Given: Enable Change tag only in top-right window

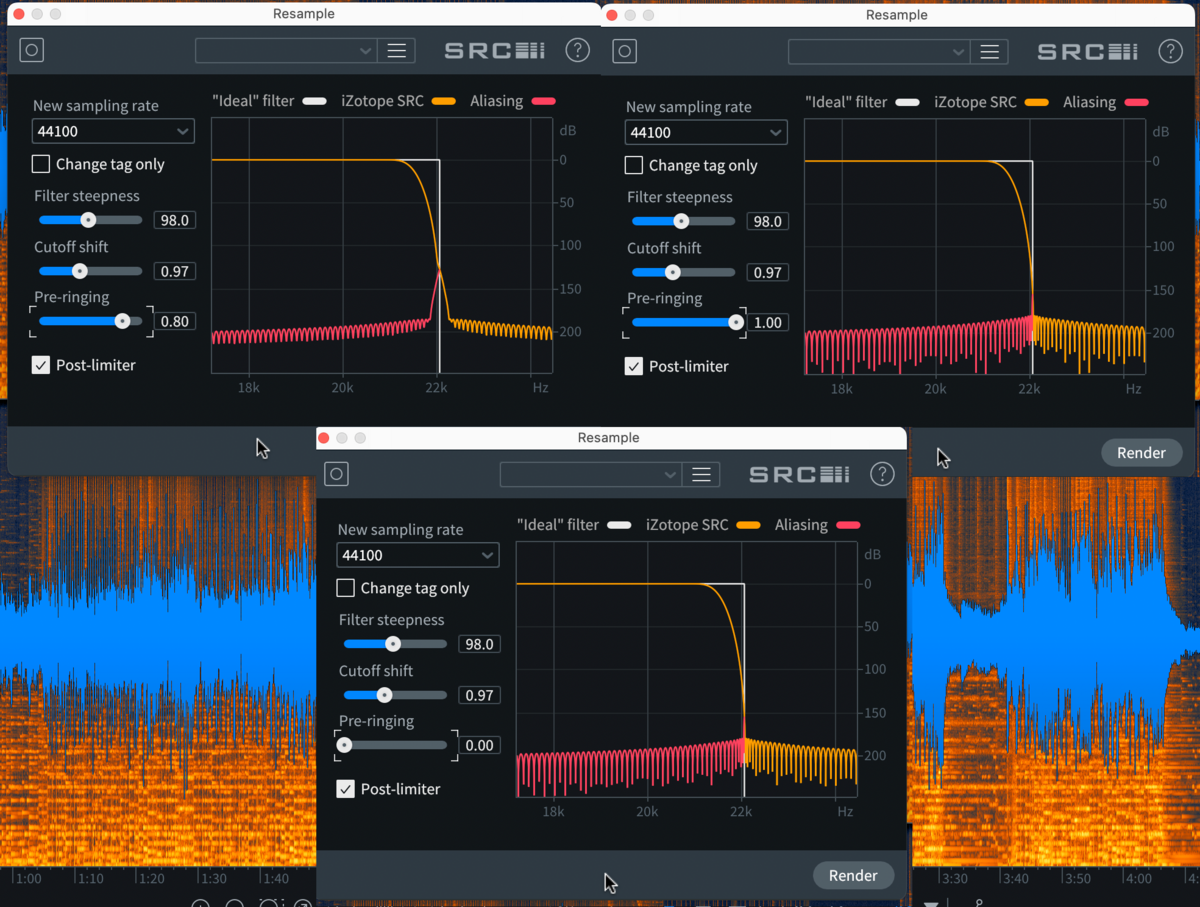Looking at the screenshot, I should click(634, 165).
